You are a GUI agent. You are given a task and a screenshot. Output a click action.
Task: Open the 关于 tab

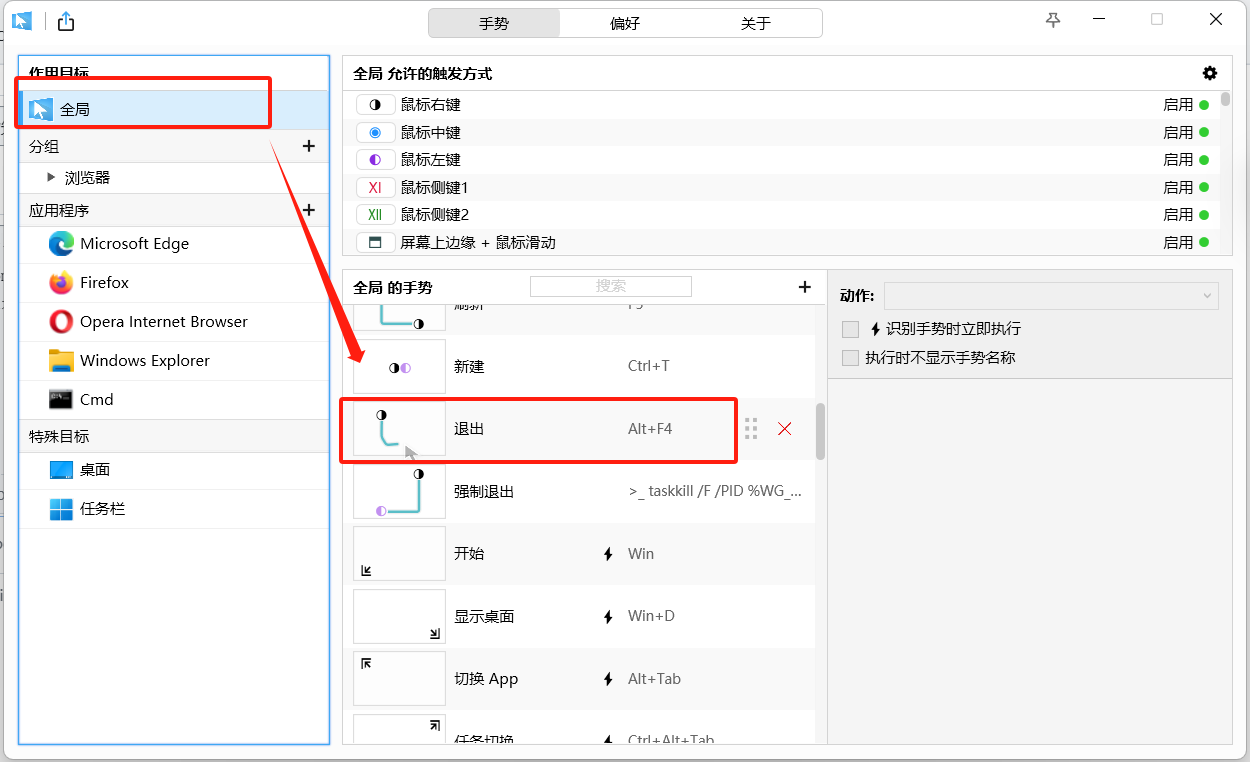point(756,22)
